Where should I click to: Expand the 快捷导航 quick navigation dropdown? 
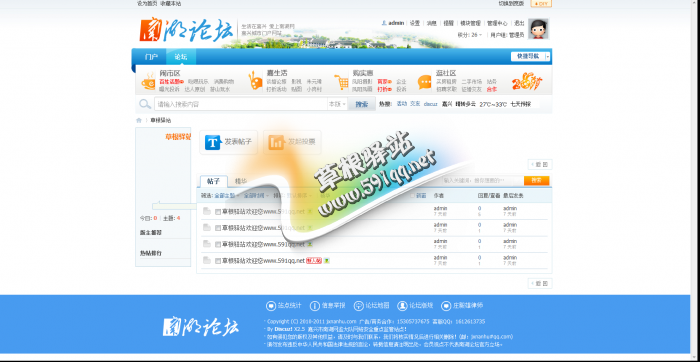[x=530, y=56]
